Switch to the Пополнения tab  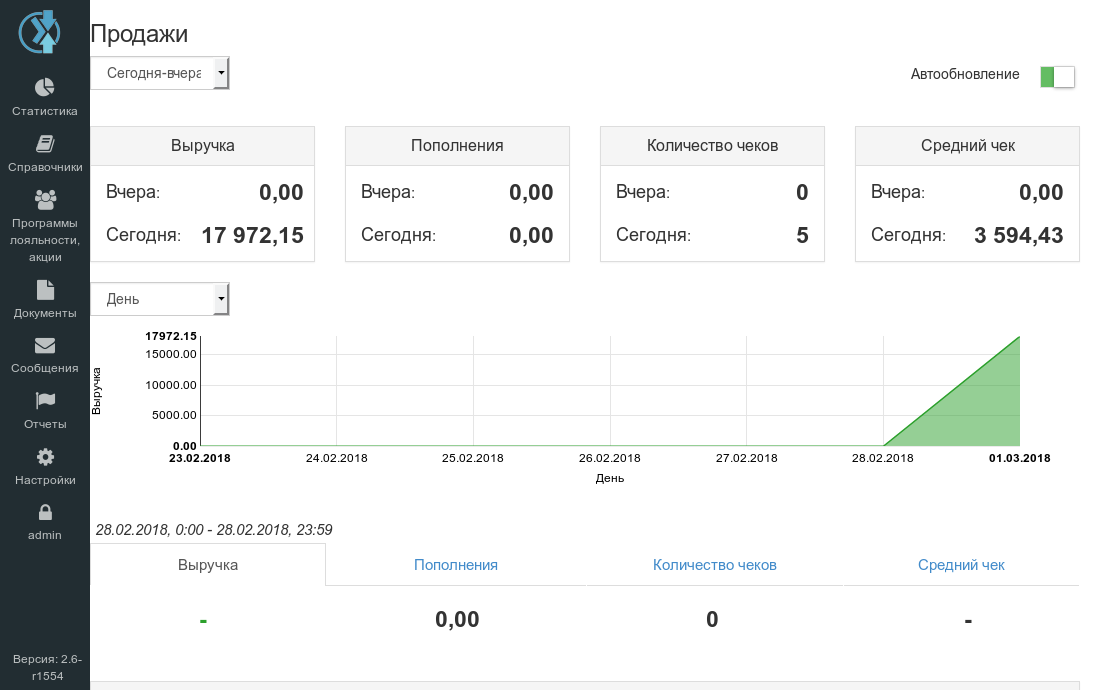click(x=456, y=564)
